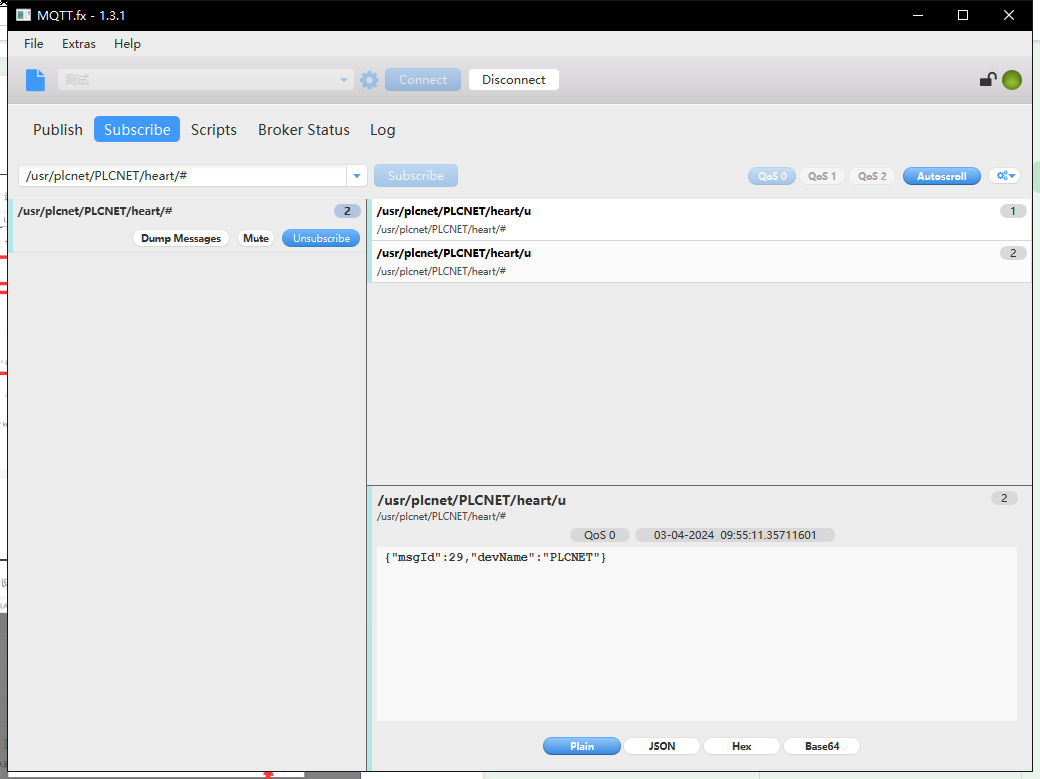Screen dimensions: 1040x779
Task: Toggle Autoscroll for messages
Action: (941, 176)
